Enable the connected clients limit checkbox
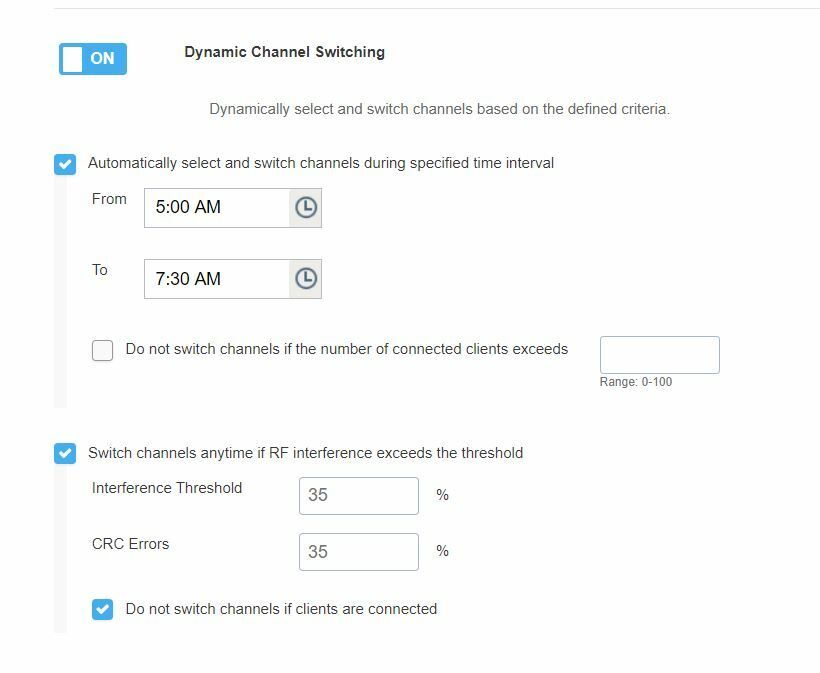Screen dimensions: 820x673 (102, 350)
